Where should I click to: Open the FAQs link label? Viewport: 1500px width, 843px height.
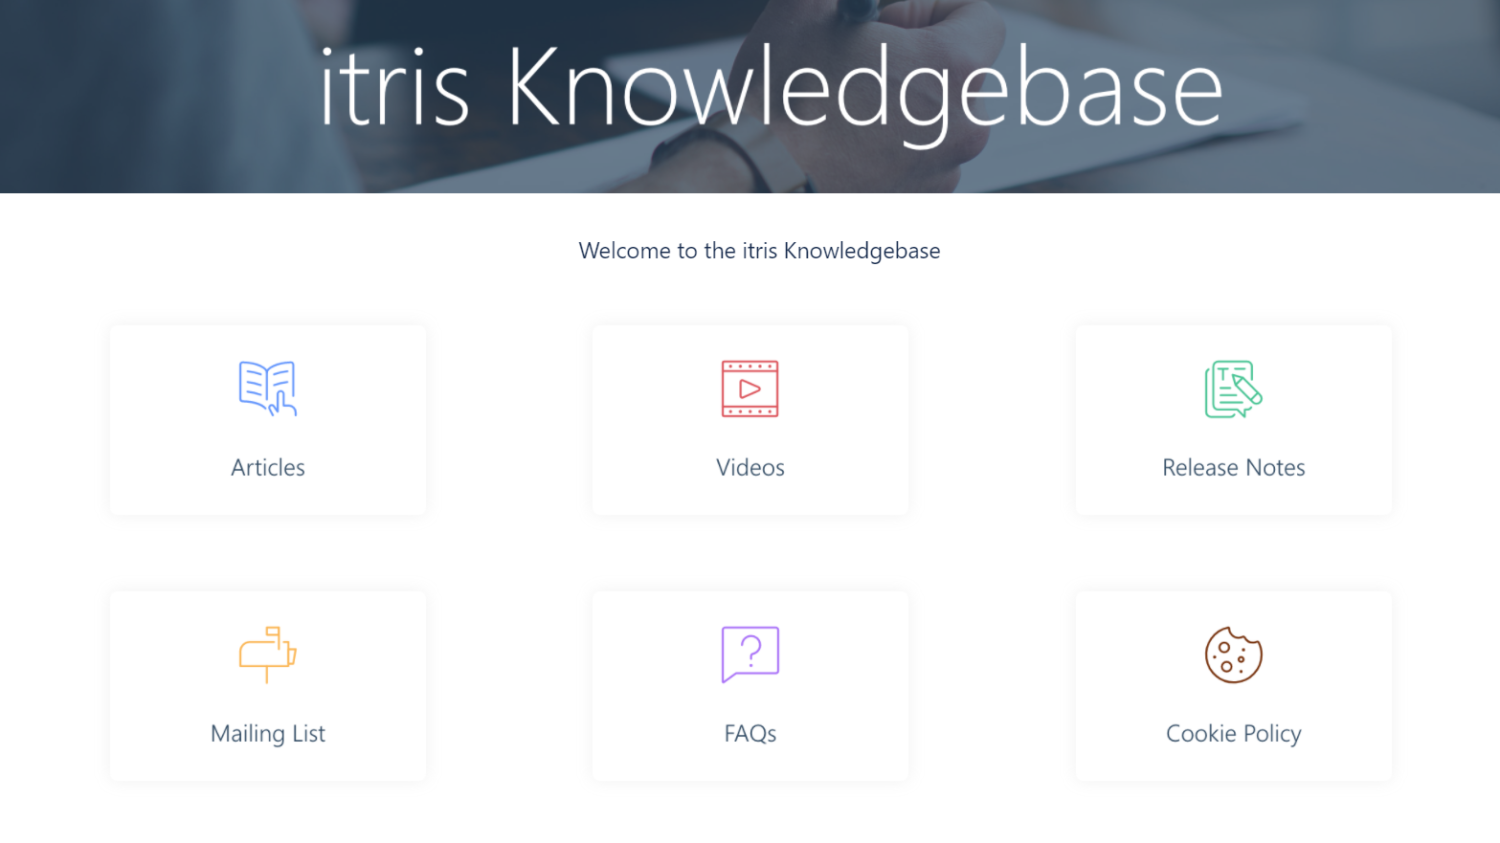[750, 733]
